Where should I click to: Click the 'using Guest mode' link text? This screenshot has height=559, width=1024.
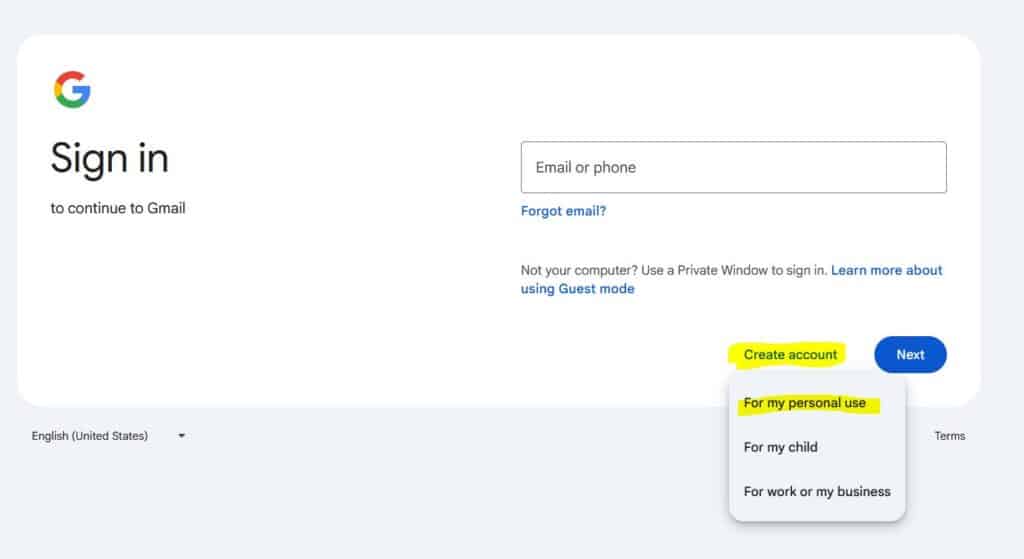577,289
